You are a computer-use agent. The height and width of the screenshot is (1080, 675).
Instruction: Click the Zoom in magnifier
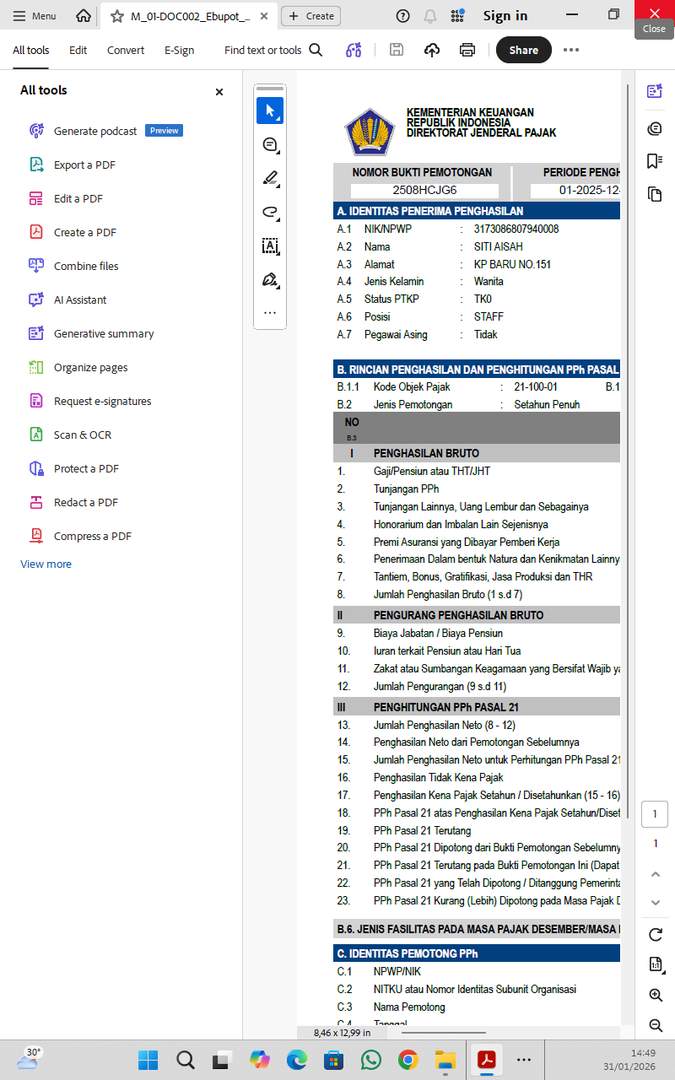pos(656,995)
